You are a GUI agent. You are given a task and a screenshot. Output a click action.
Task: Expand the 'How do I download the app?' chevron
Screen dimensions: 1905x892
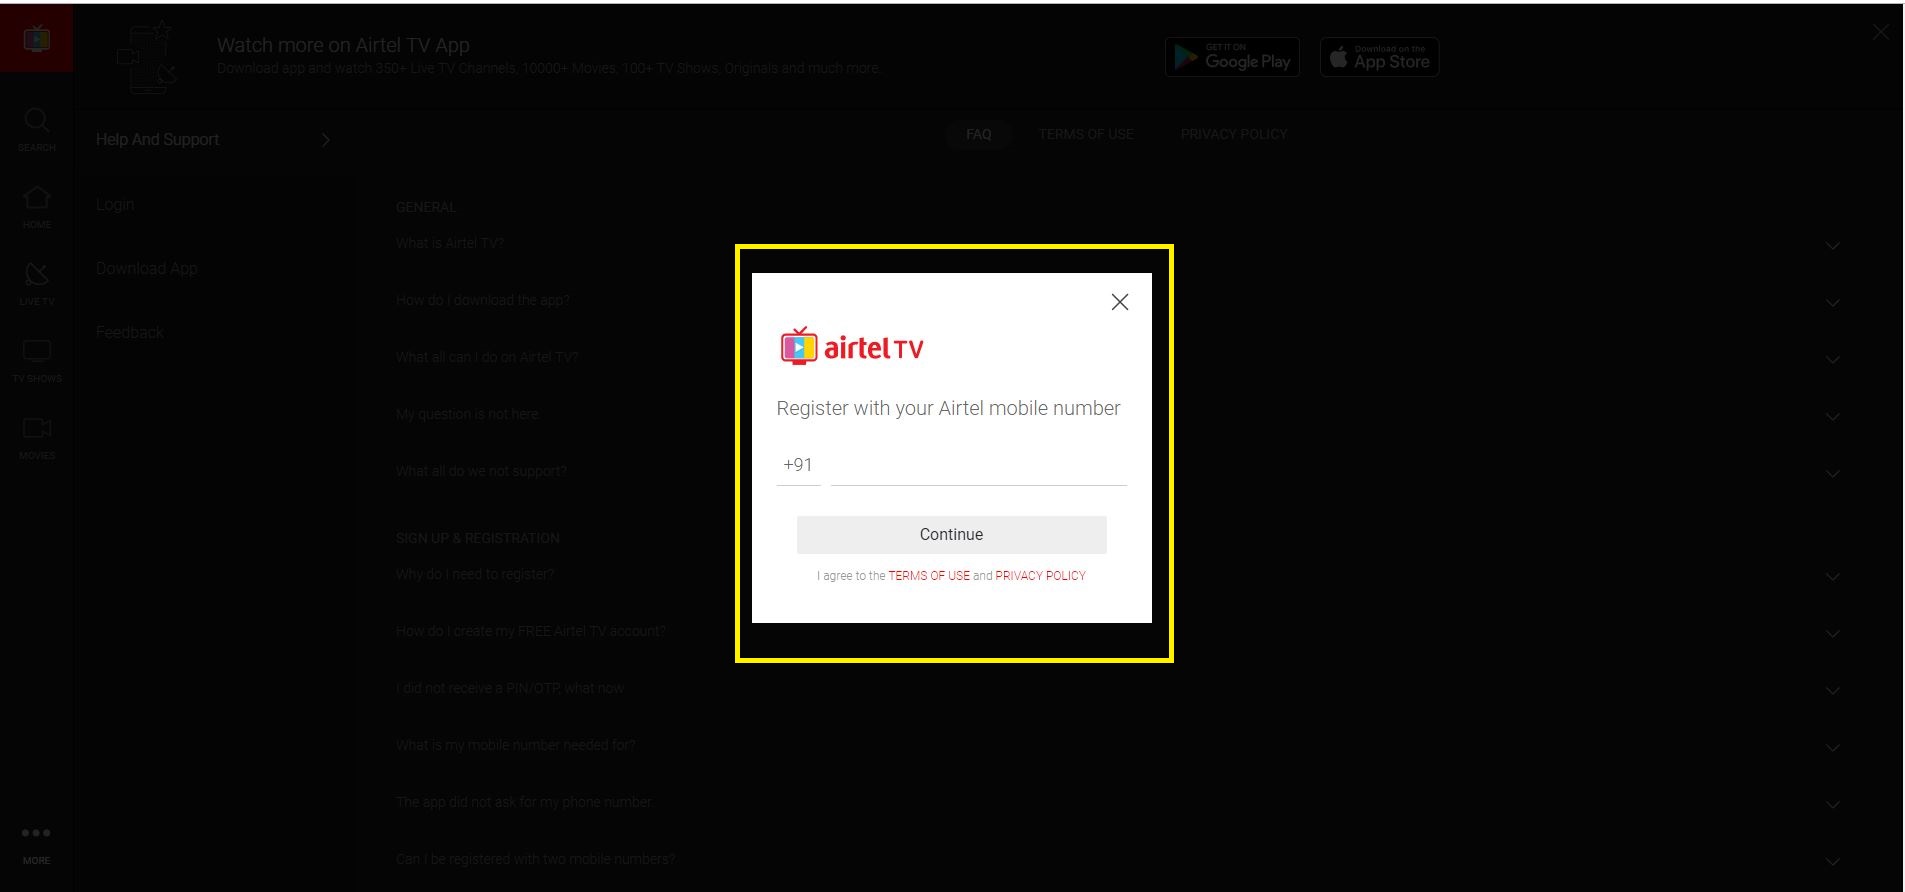(x=1832, y=302)
